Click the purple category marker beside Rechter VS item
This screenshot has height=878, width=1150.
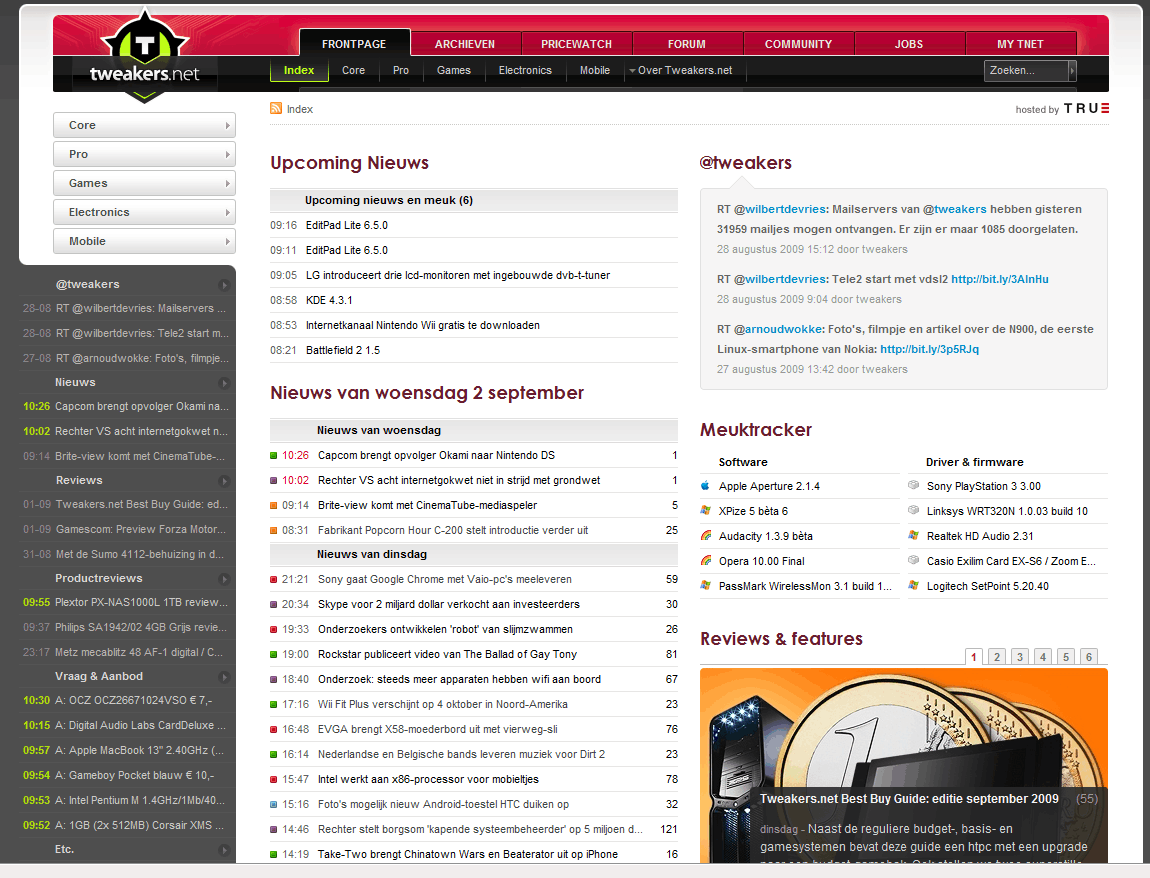pos(274,480)
